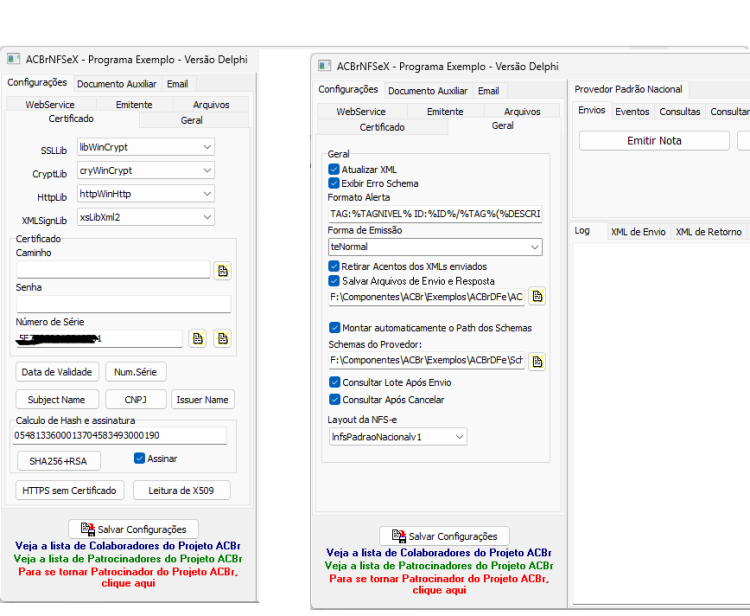750x616 pixels.
Task: Click browse icon beside Schemas do Provedor path
Action: coord(537,361)
